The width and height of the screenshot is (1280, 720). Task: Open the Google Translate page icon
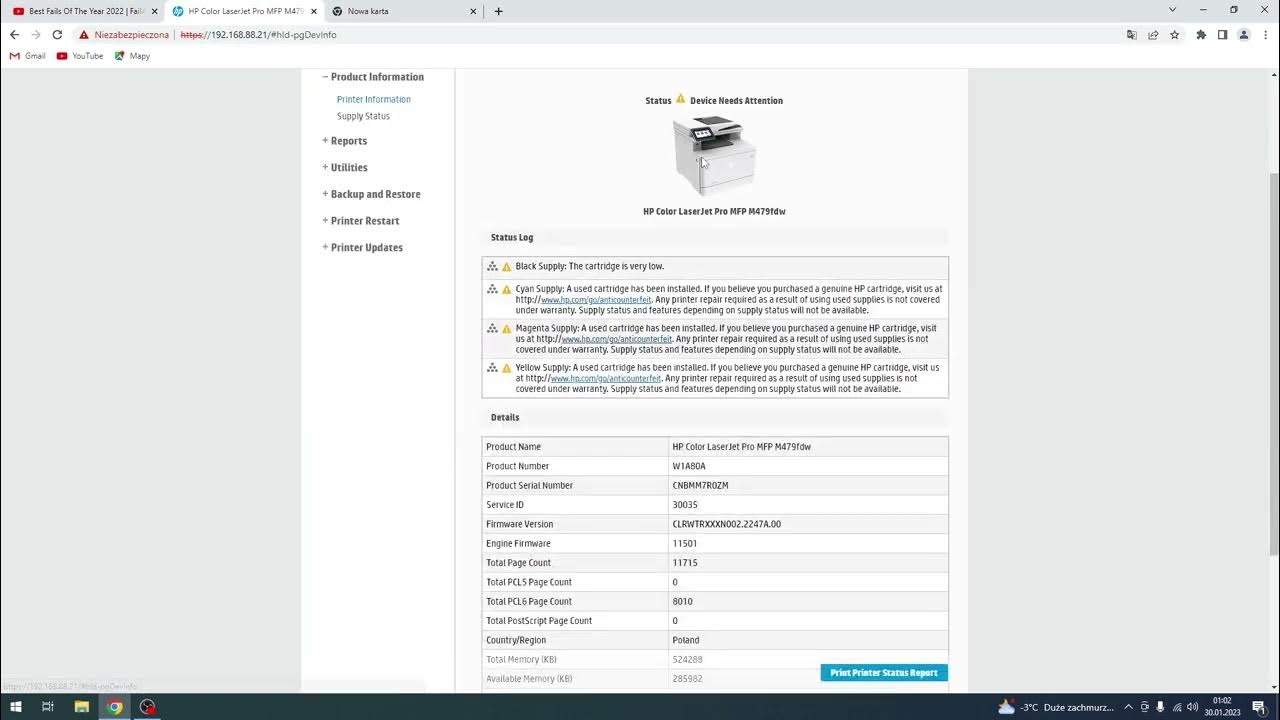coord(1131,34)
